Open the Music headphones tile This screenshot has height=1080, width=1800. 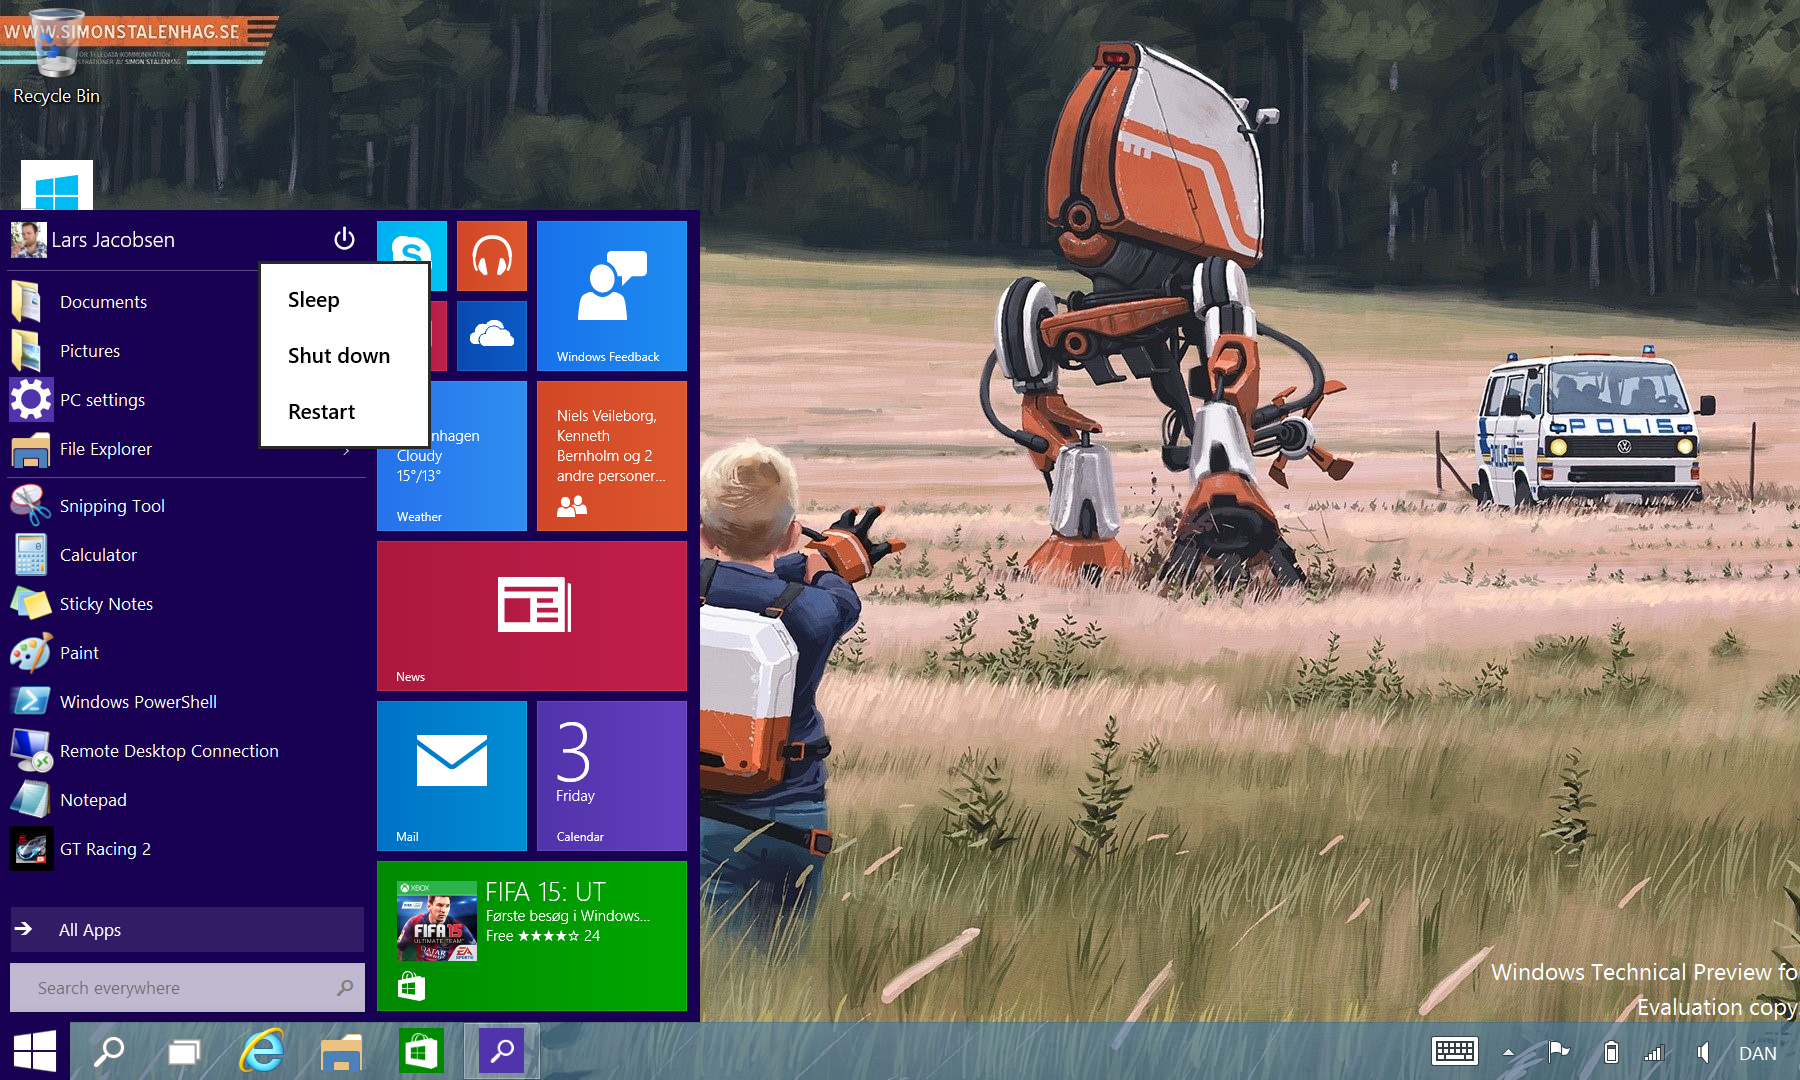click(x=491, y=256)
